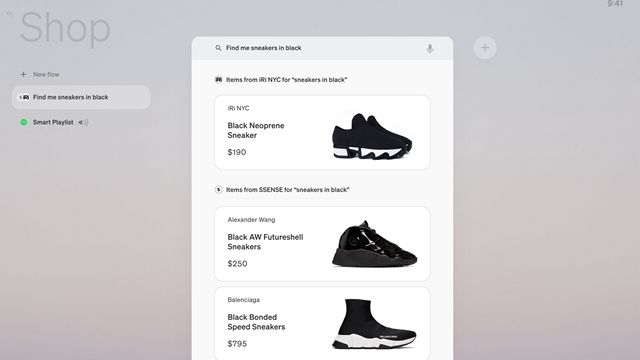This screenshot has height=360, width=640.
Task: Select the Find me sneakers in black flow
Action: [x=81, y=97]
